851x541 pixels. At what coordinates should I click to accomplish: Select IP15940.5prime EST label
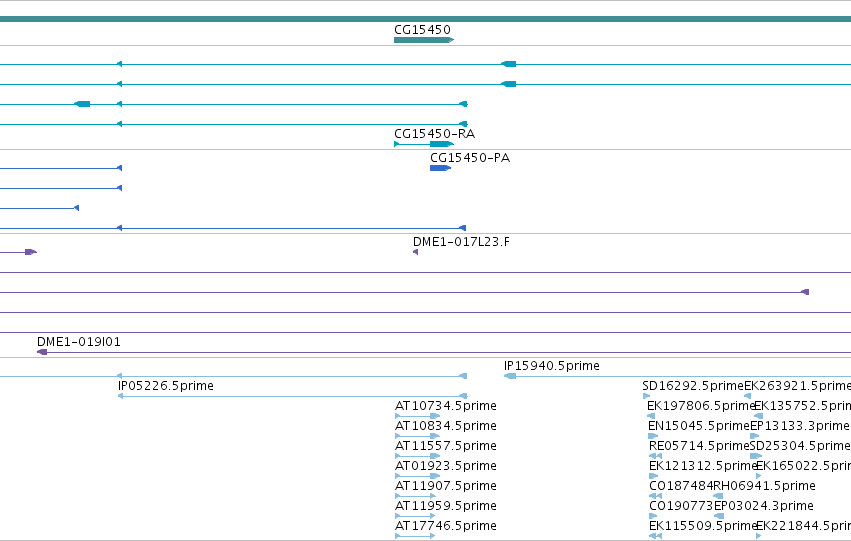[551, 366]
